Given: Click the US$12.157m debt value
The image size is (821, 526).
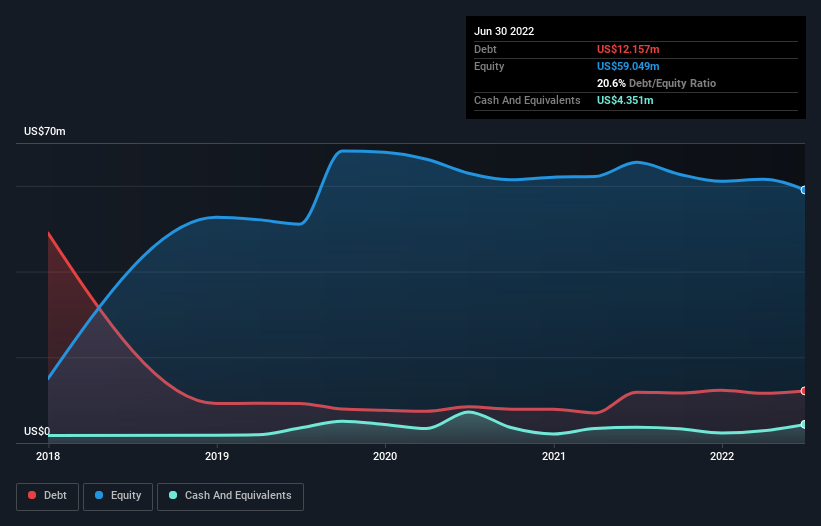Looking at the screenshot, I should point(628,49).
